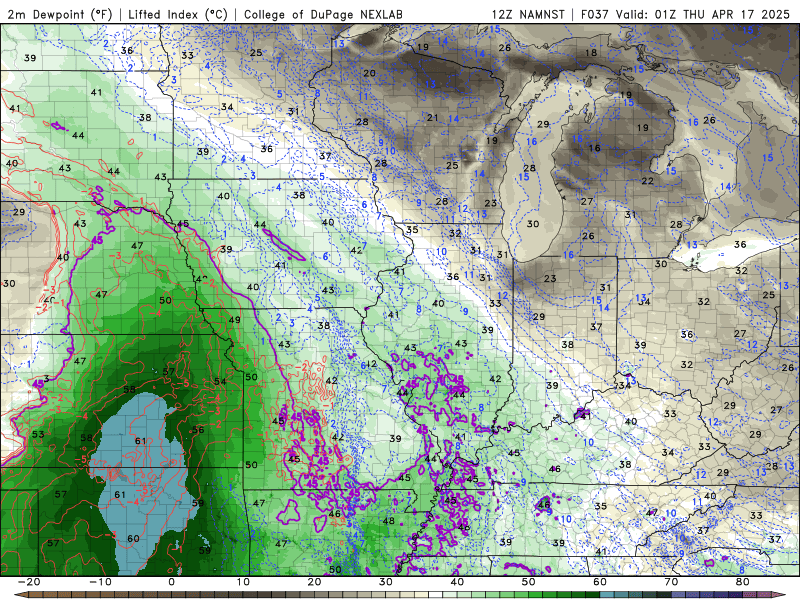Screen dimensions: 800x600
Task: Click the "2m Dewpoint (°F)" title text
Action: [x=60, y=14]
